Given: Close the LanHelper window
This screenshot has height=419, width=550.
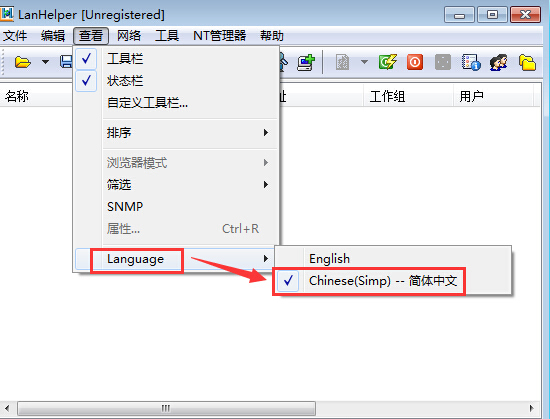Looking at the screenshot, I should tap(525, 15).
